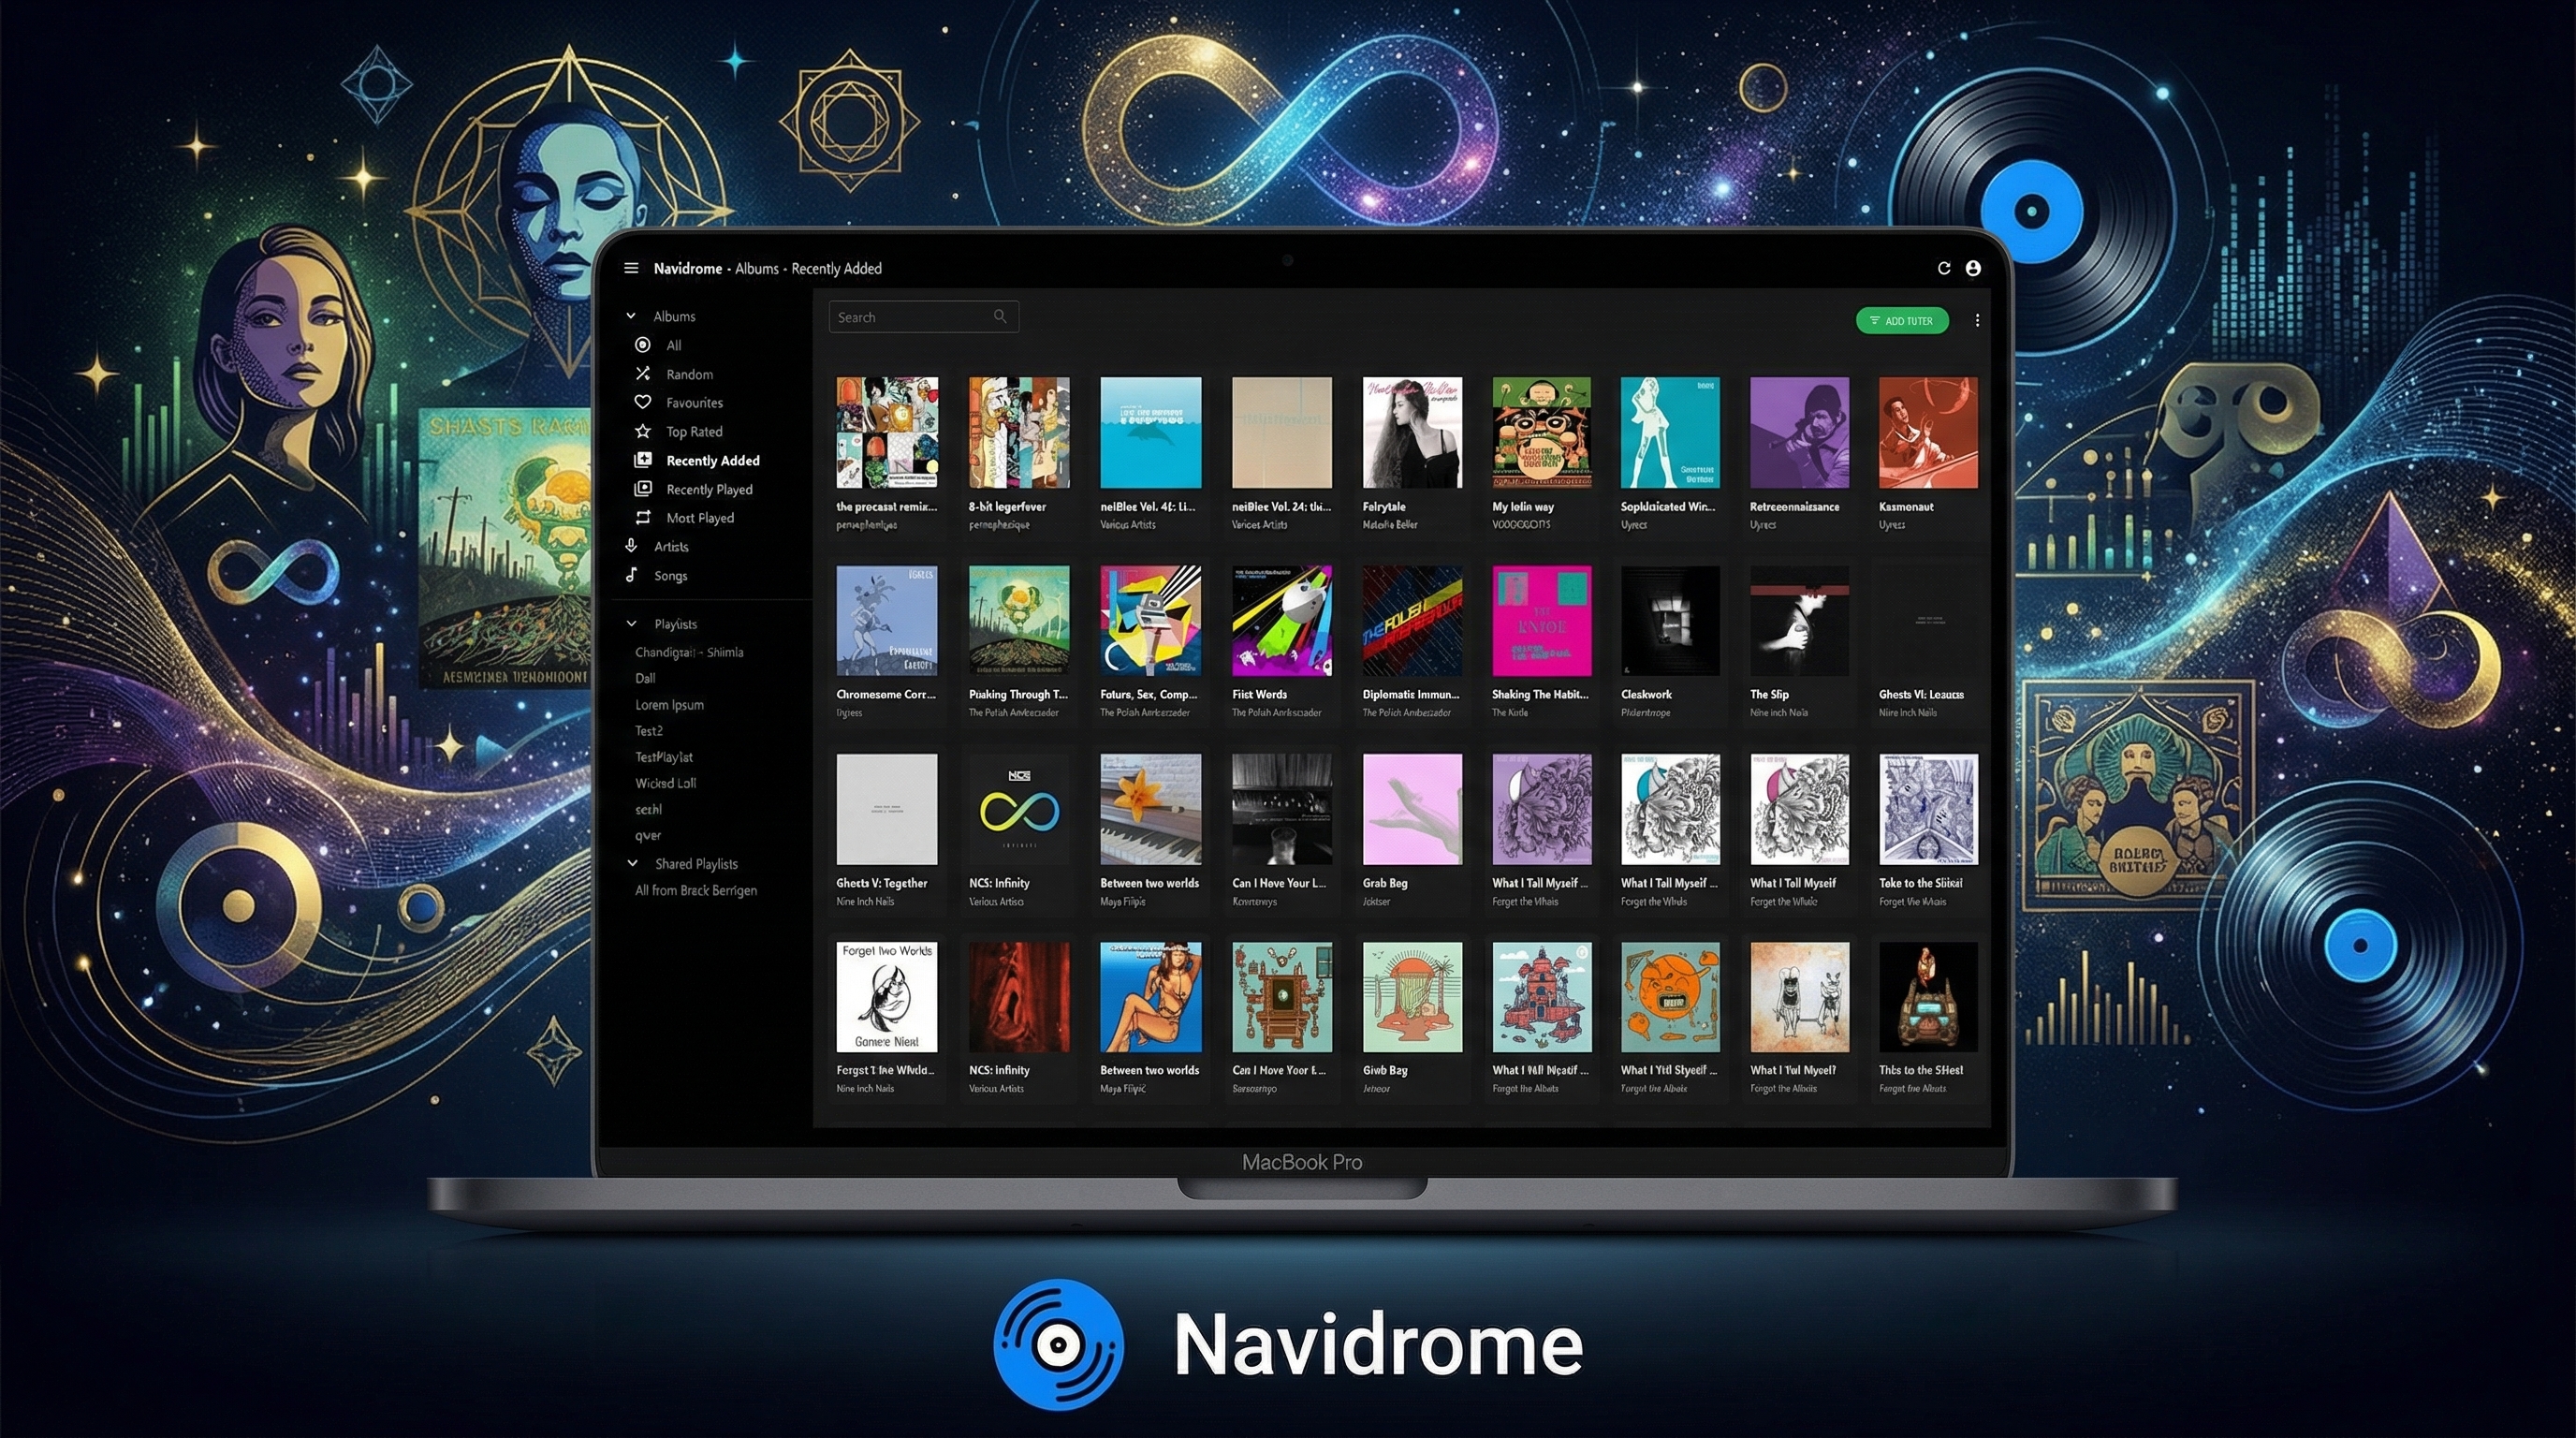Image resolution: width=2576 pixels, height=1438 pixels.
Task: Click the Ghosts VI: Locusts album title
Action: [1921, 694]
